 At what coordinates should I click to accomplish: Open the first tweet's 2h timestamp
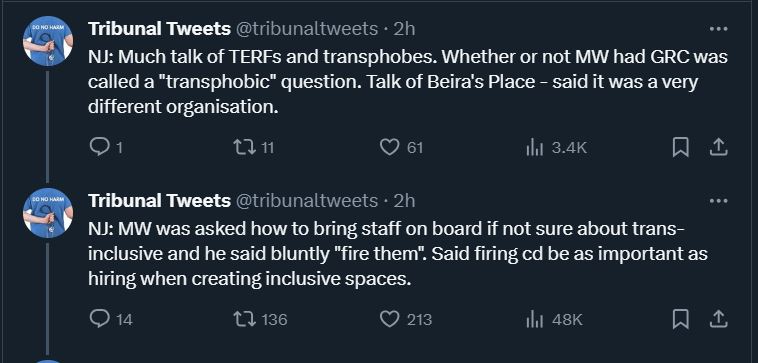click(x=404, y=29)
